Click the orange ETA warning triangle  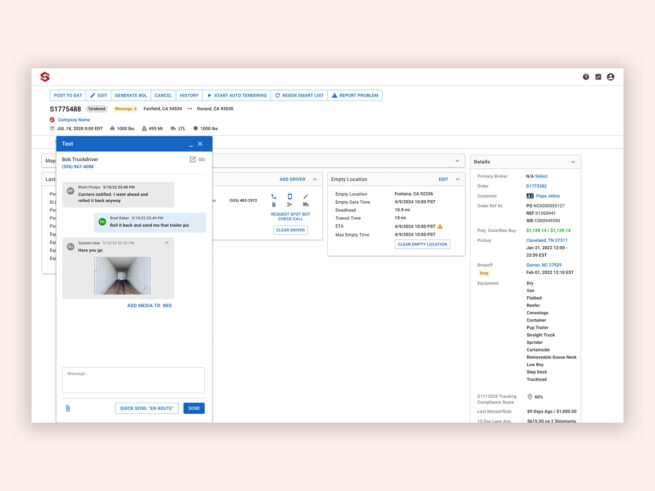tap(440, 226)
